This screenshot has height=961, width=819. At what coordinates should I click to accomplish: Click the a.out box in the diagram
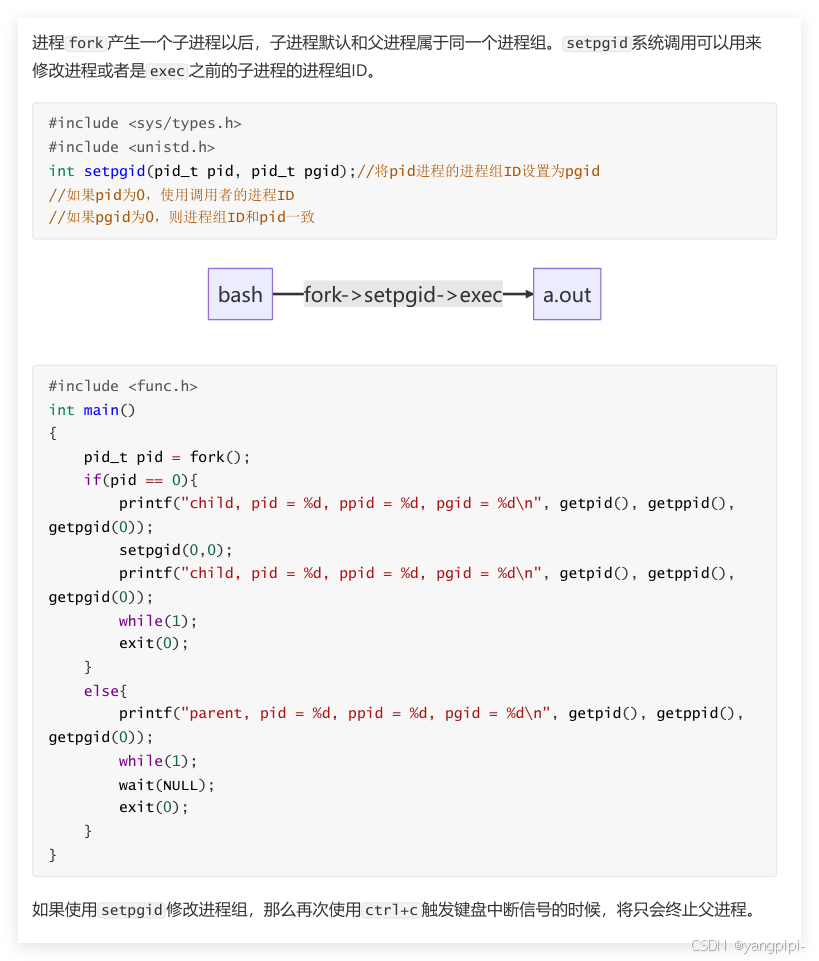tap(567, 294)
